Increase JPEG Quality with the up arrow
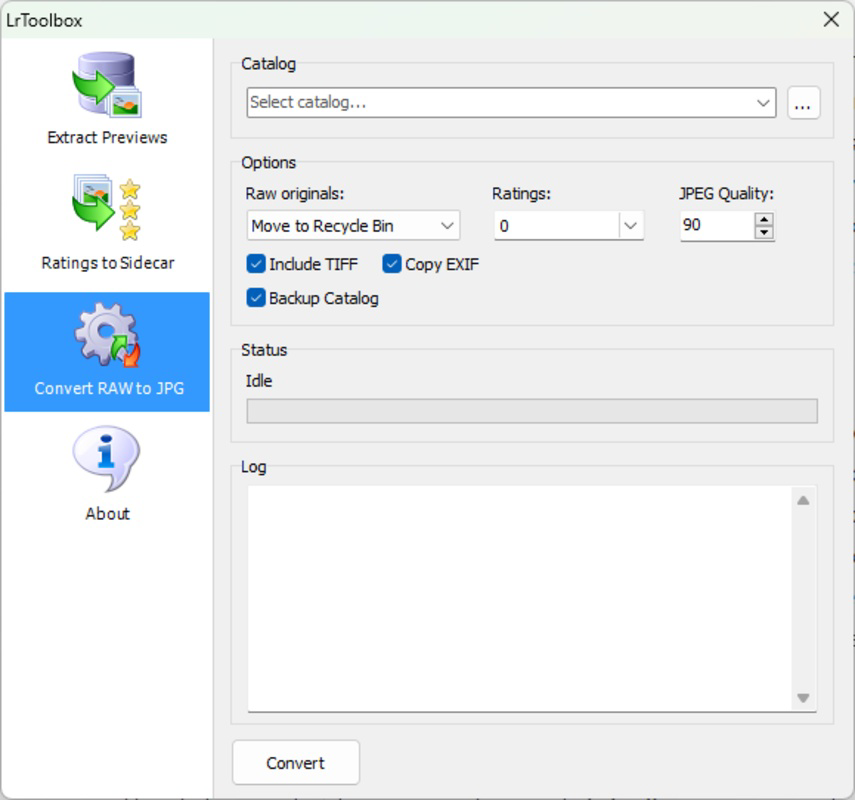Image resolution: width=855 pixels, height=800 pixels. point(764,219)
